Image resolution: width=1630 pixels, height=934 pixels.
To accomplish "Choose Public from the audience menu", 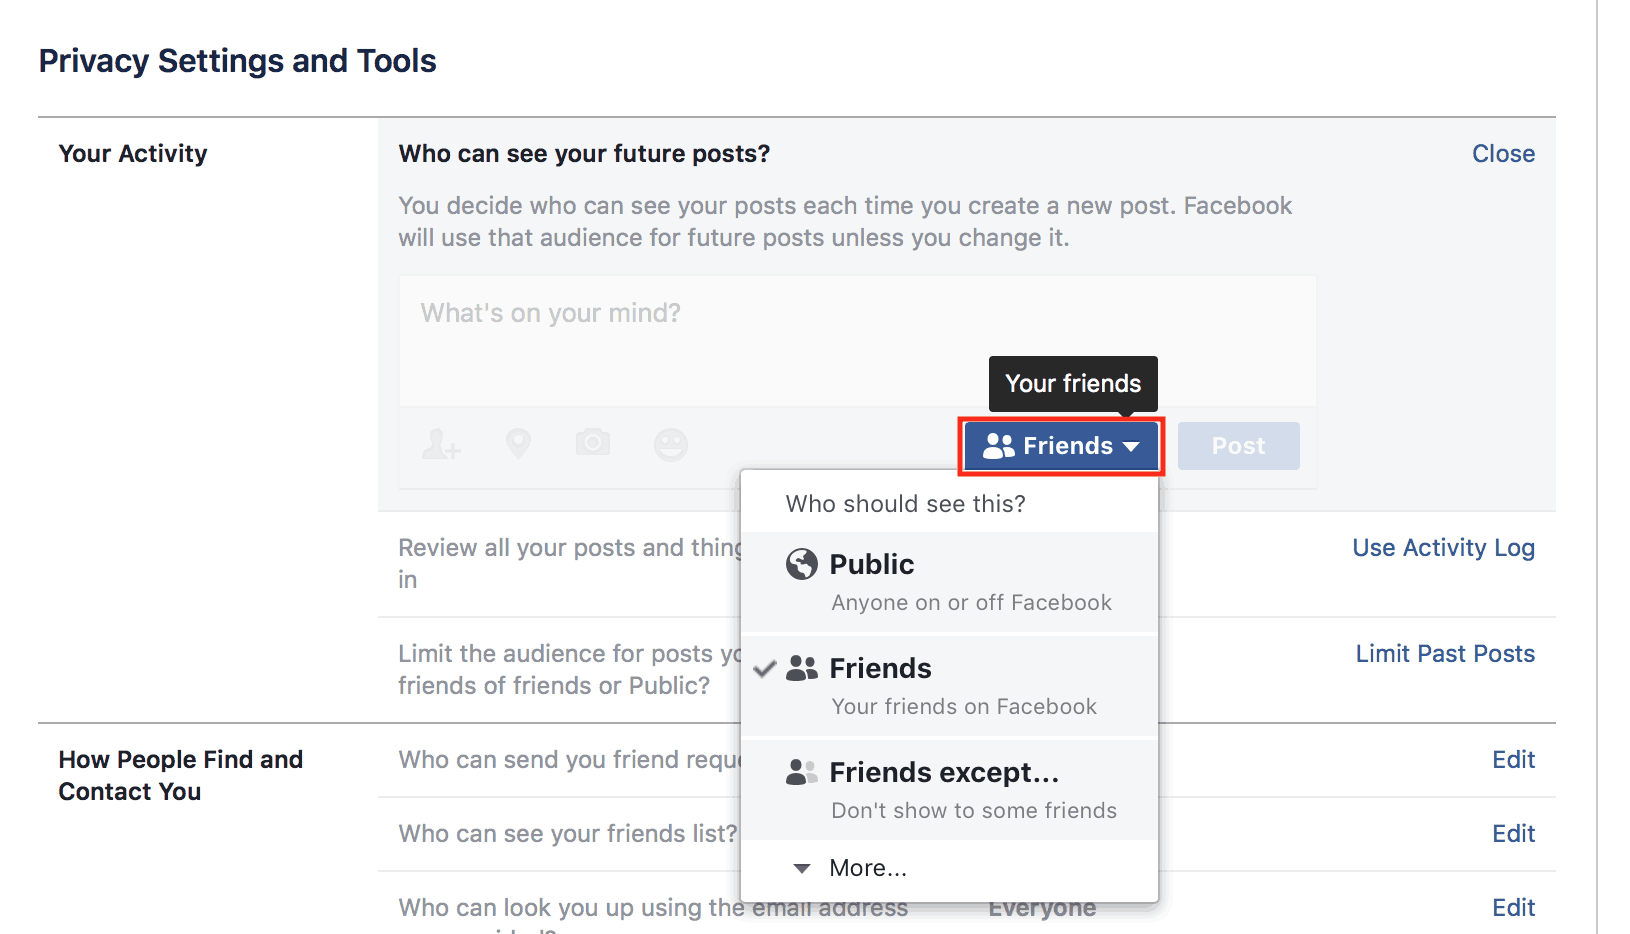I will (871, 564).
